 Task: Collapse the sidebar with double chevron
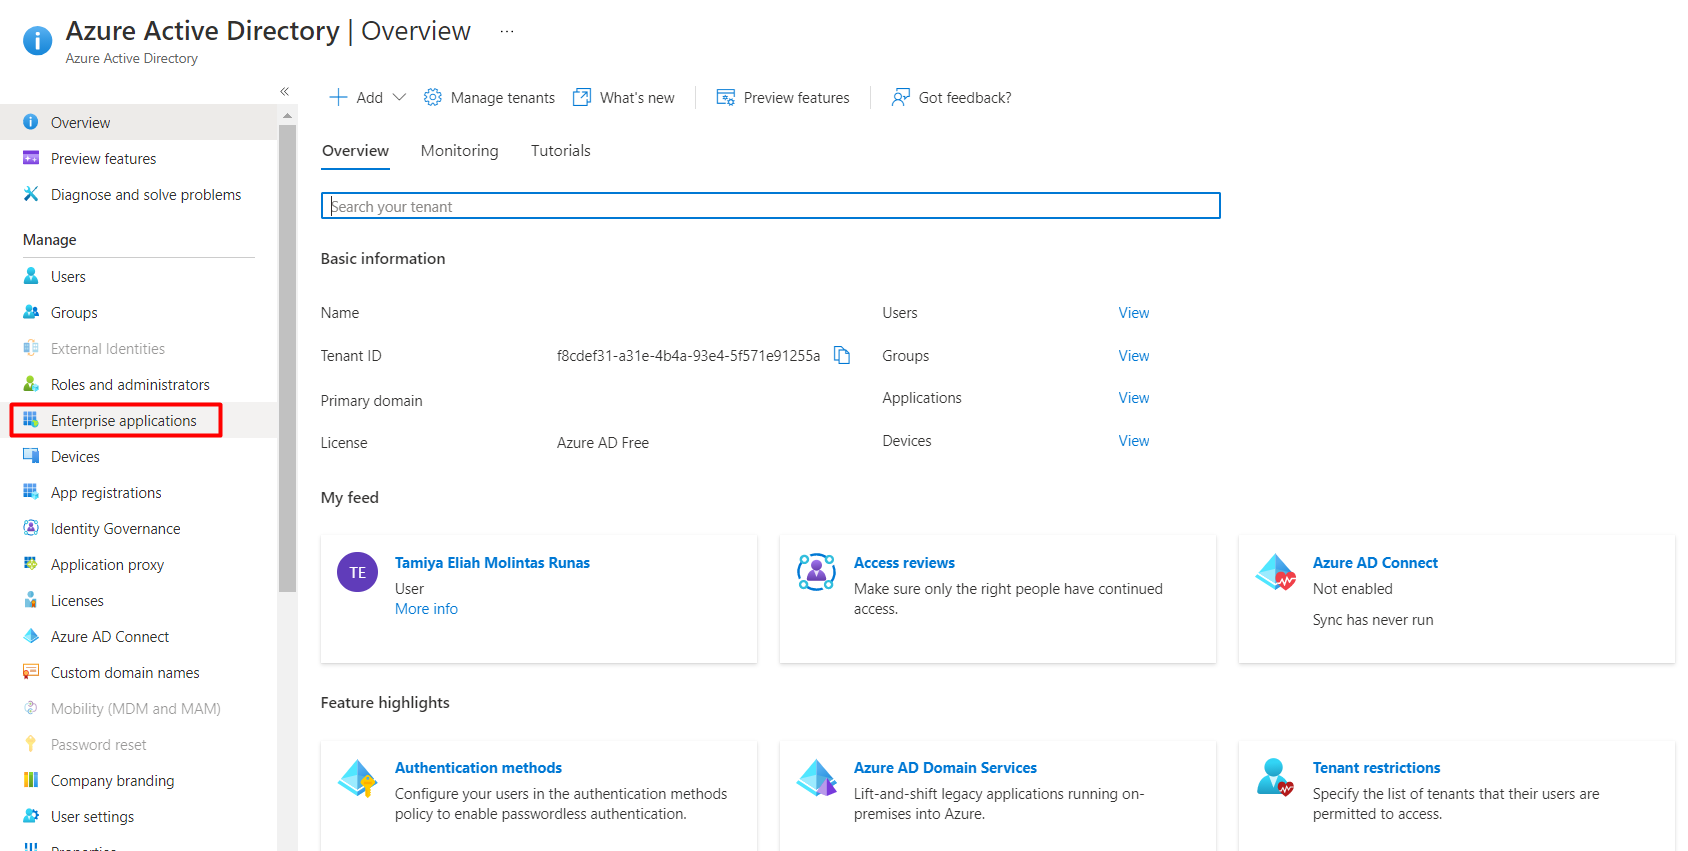(x=285, y=91)
